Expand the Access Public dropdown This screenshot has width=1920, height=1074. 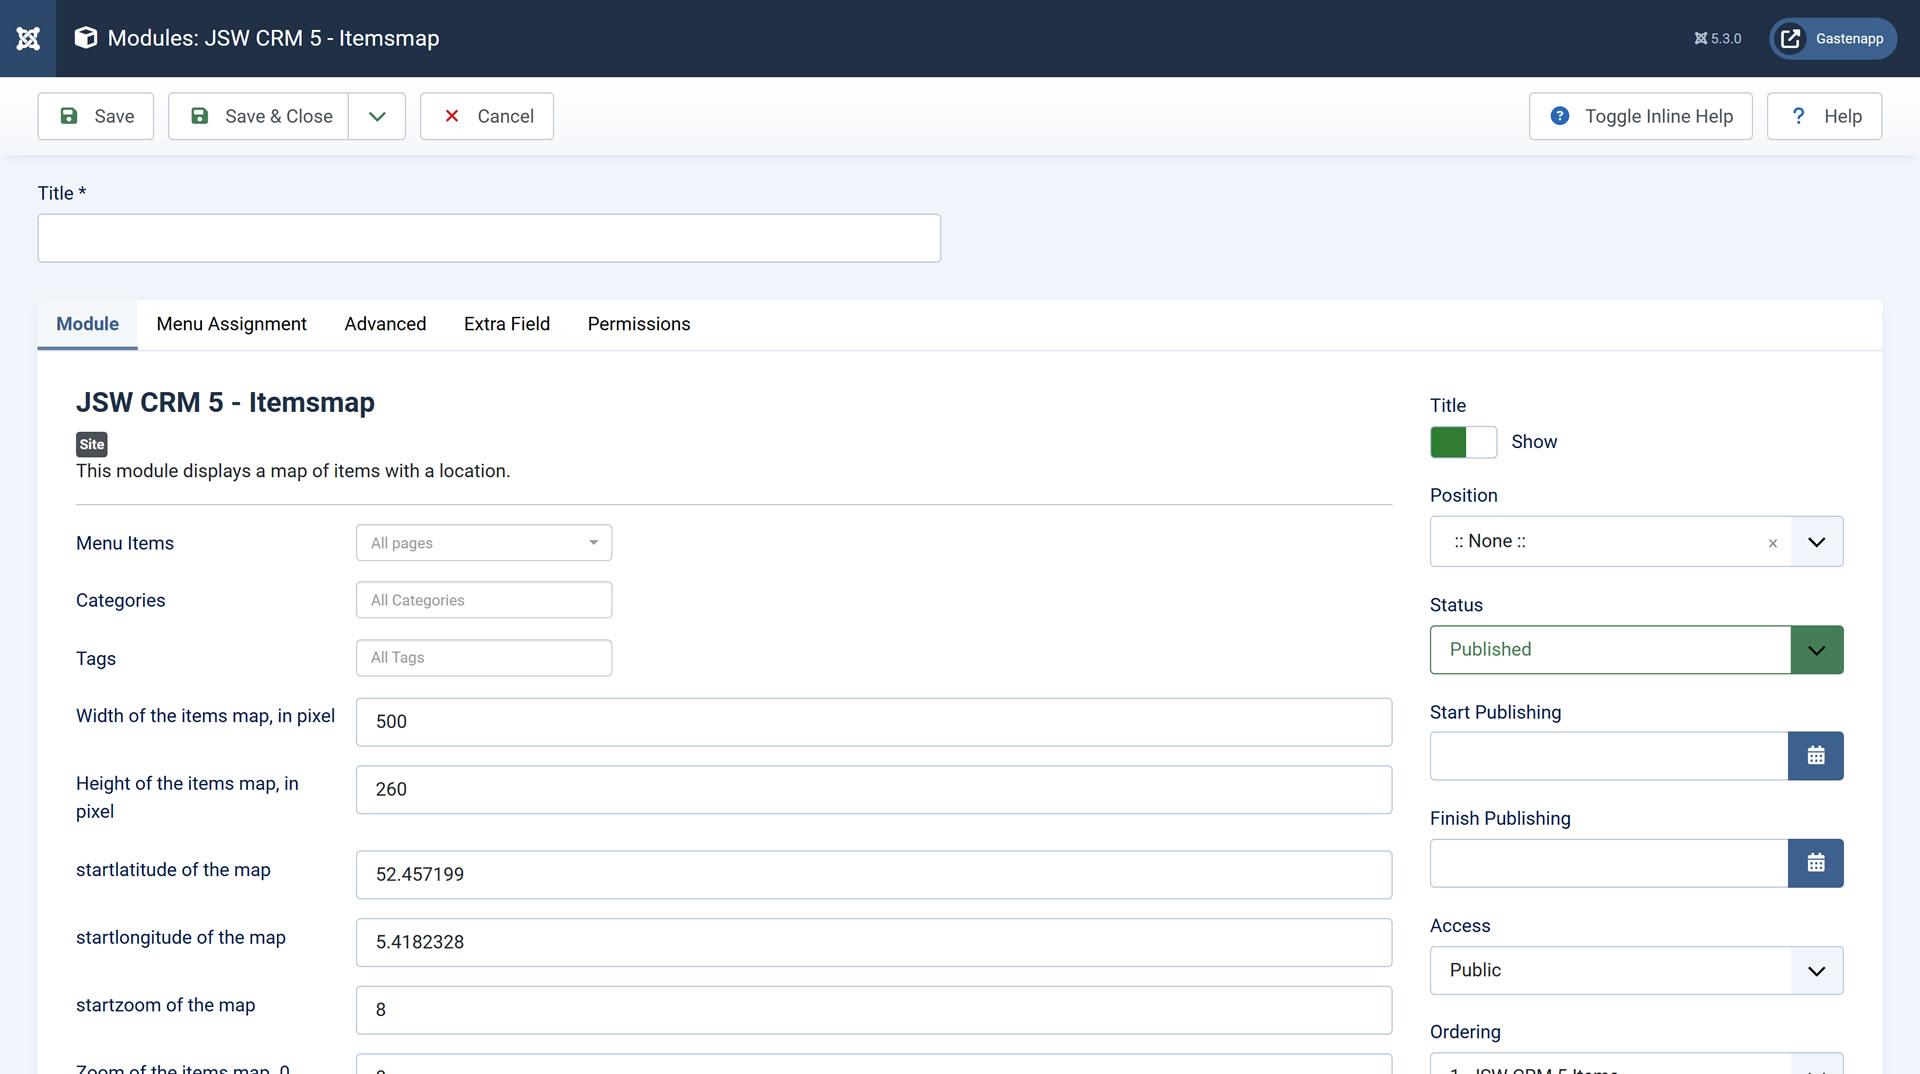(x=1636, y=970)
